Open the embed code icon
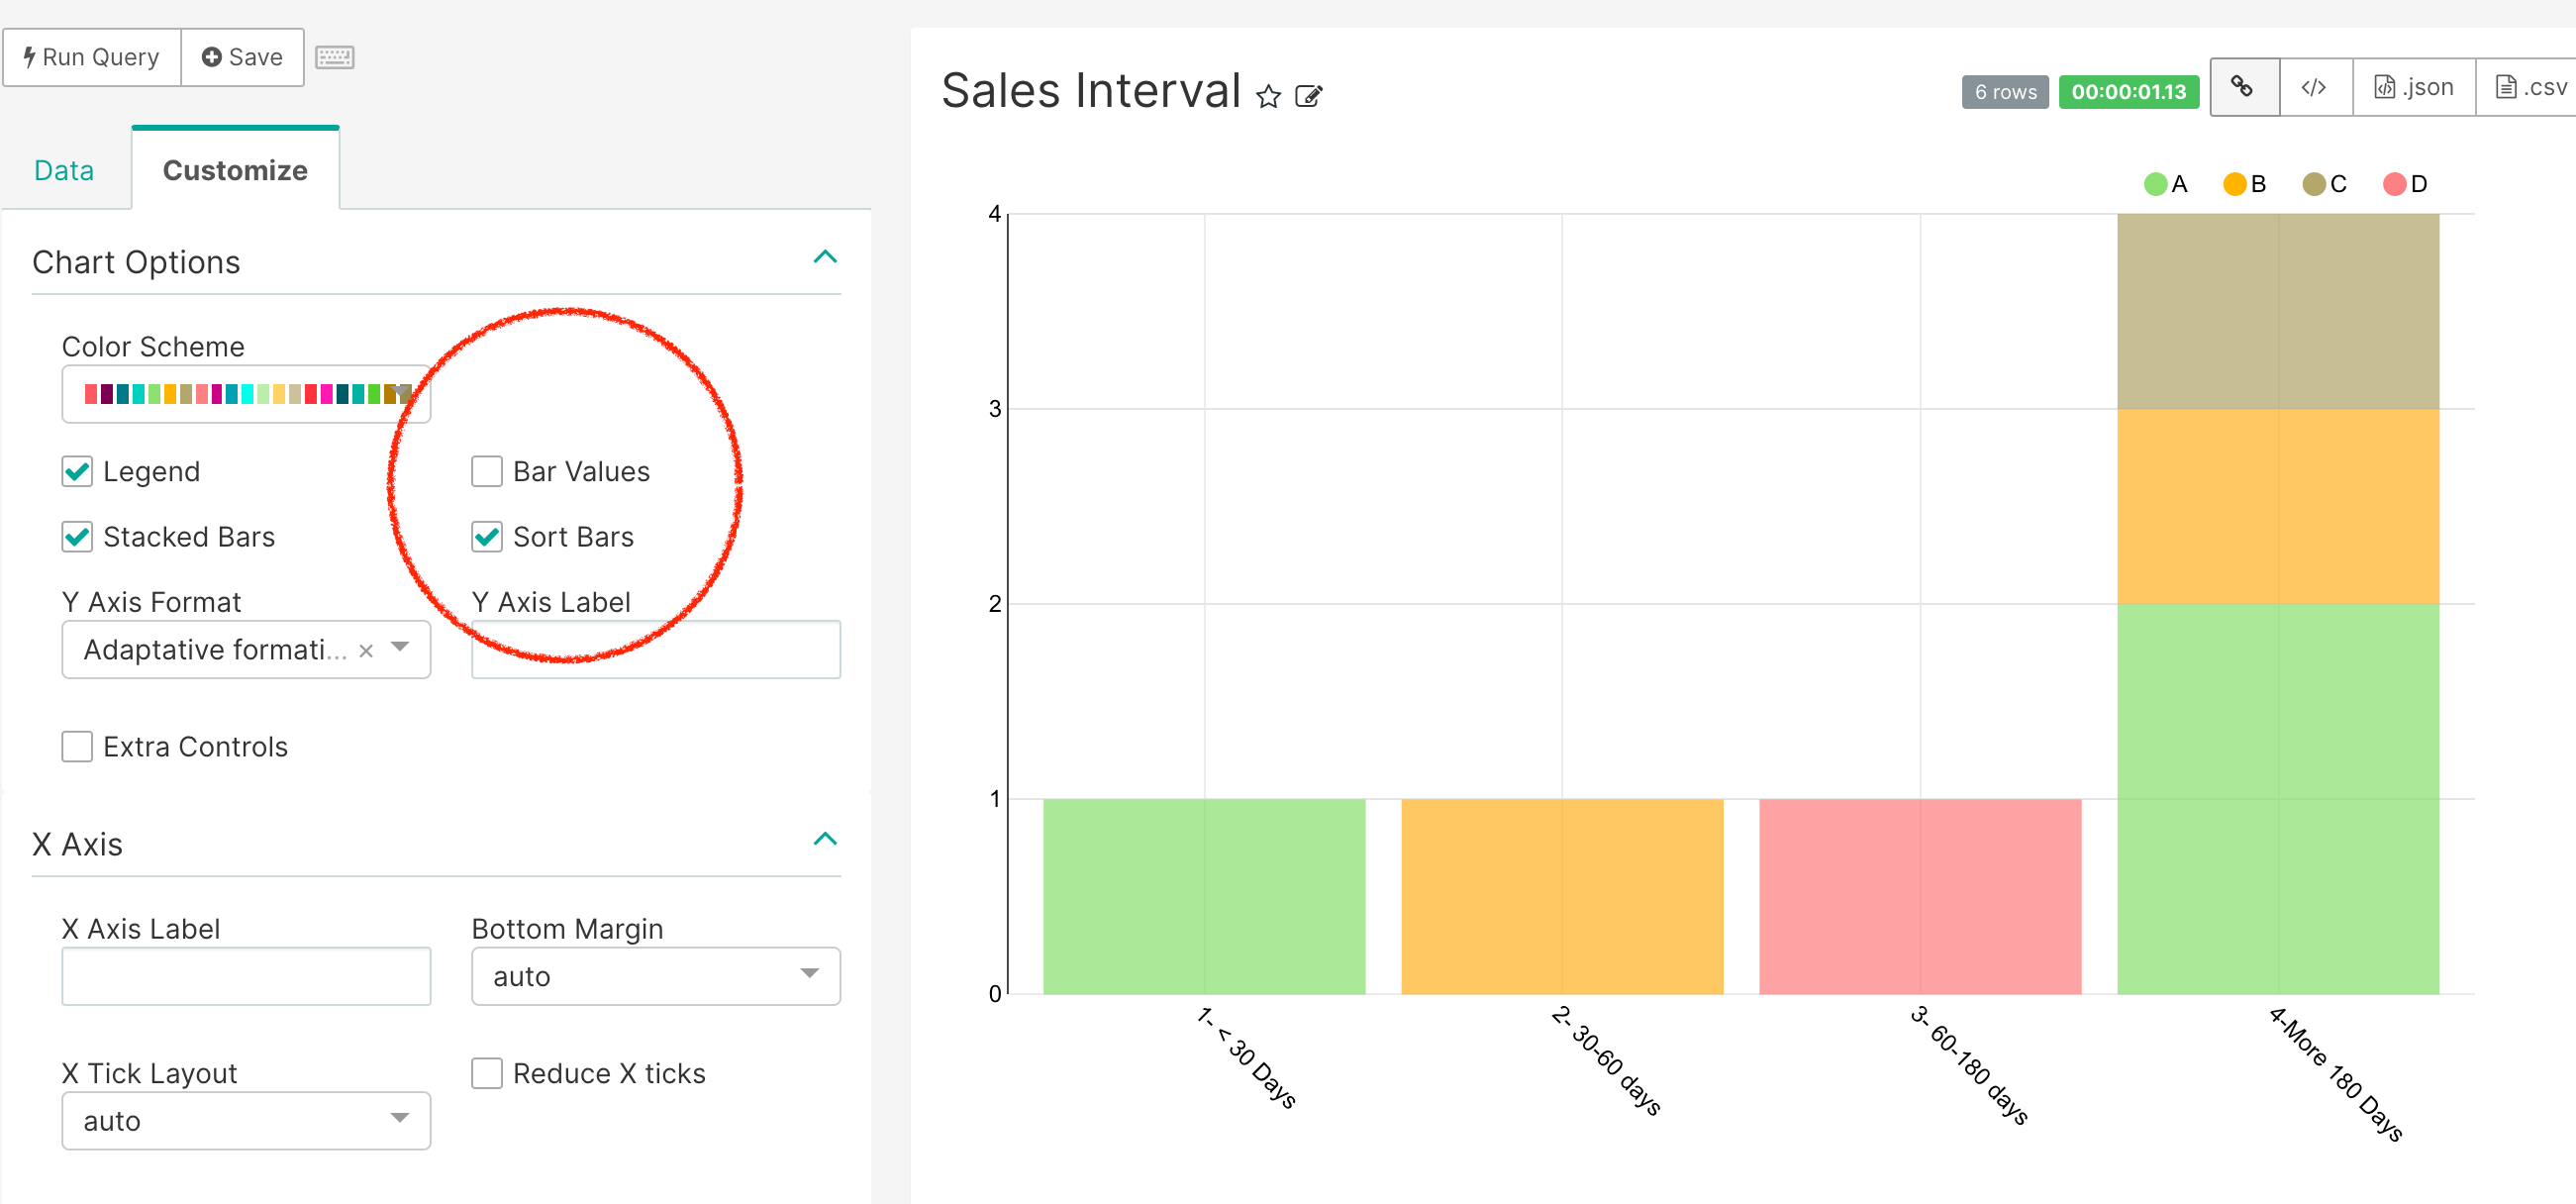Image resolution: width=2576 pixels, height=1204 pixels. pos(2315,87)
